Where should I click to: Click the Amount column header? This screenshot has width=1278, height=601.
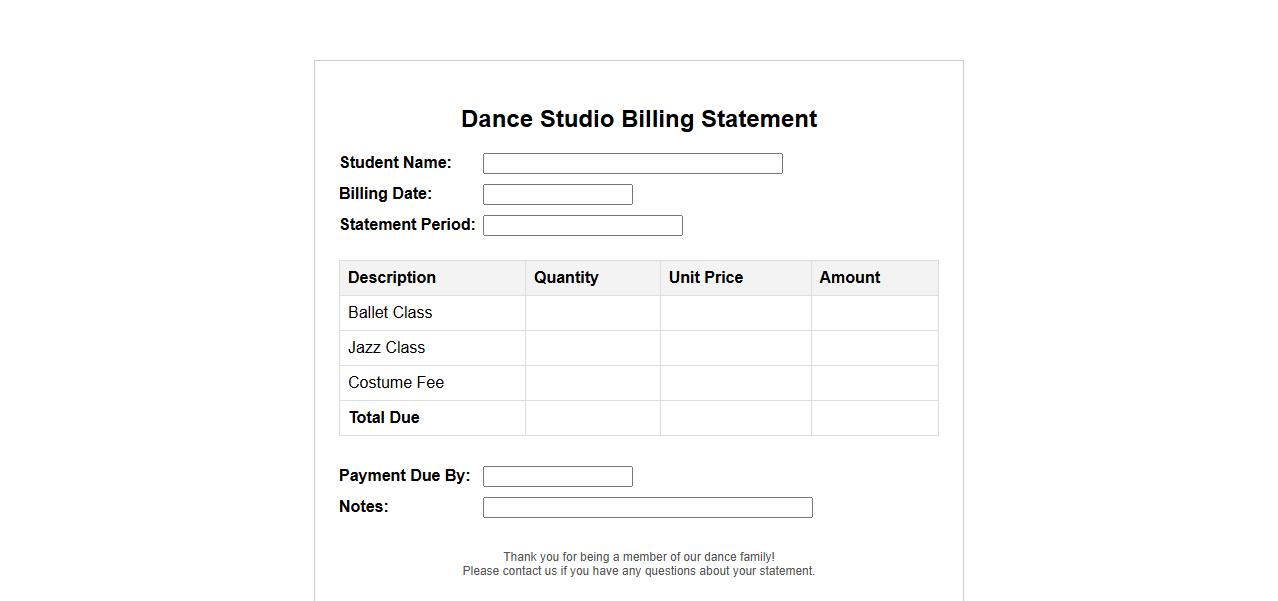(850, 278)
